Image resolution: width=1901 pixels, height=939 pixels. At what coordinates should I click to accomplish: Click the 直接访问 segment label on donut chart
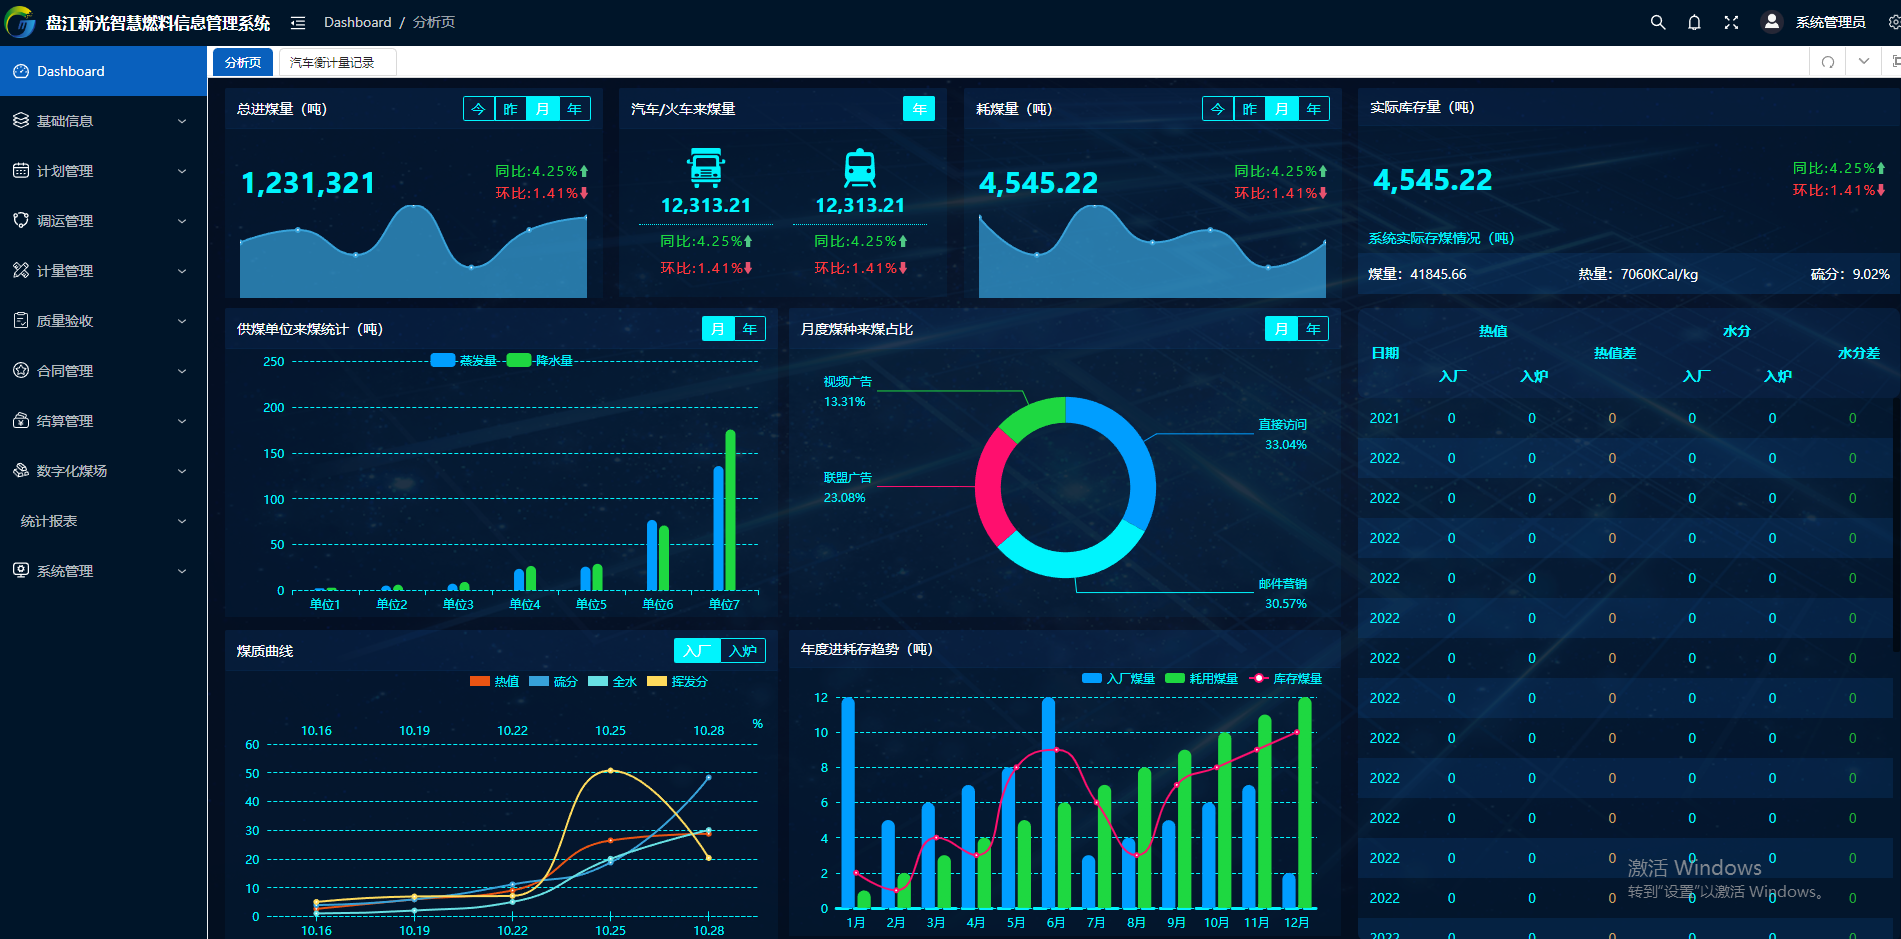1282,425
